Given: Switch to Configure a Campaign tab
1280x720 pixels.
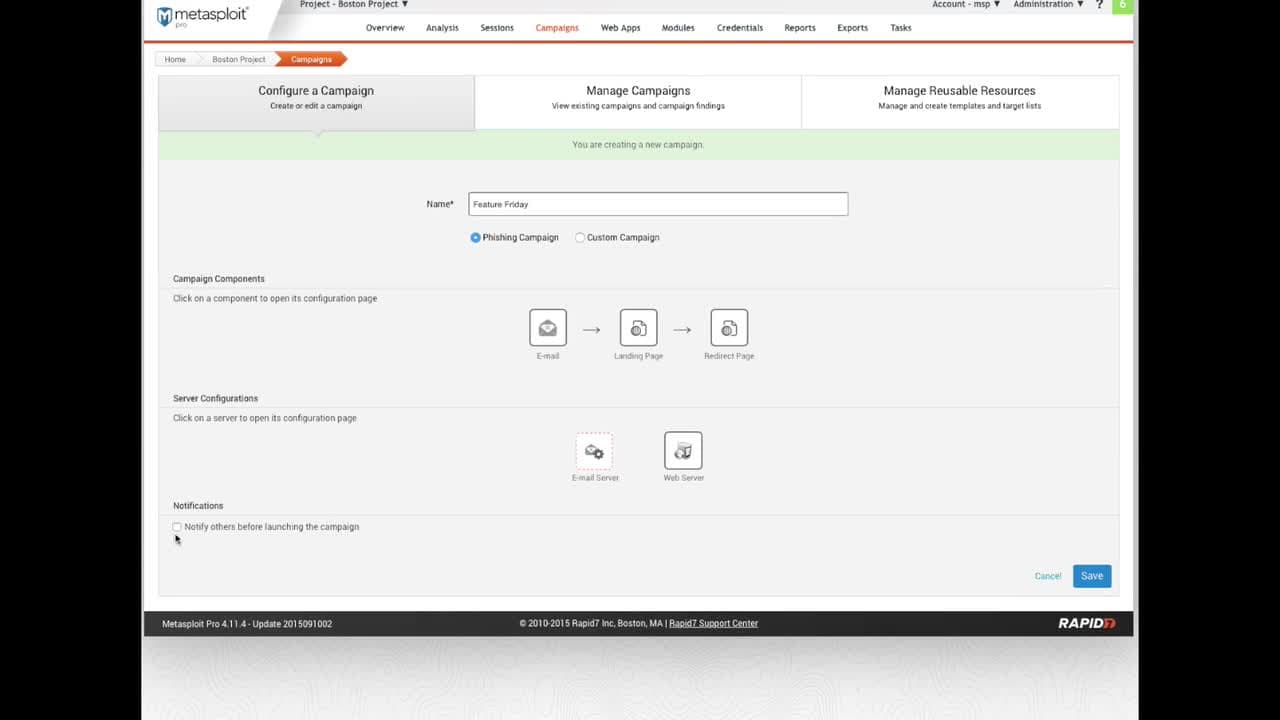Looking at the screenshot, I should (x=316, y=103).
